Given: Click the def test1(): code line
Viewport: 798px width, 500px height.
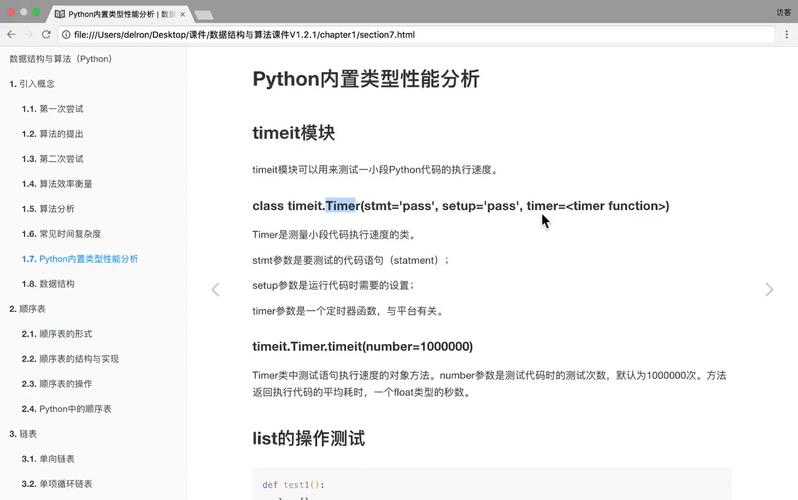Looking at the screenshot, I should 293,485.
